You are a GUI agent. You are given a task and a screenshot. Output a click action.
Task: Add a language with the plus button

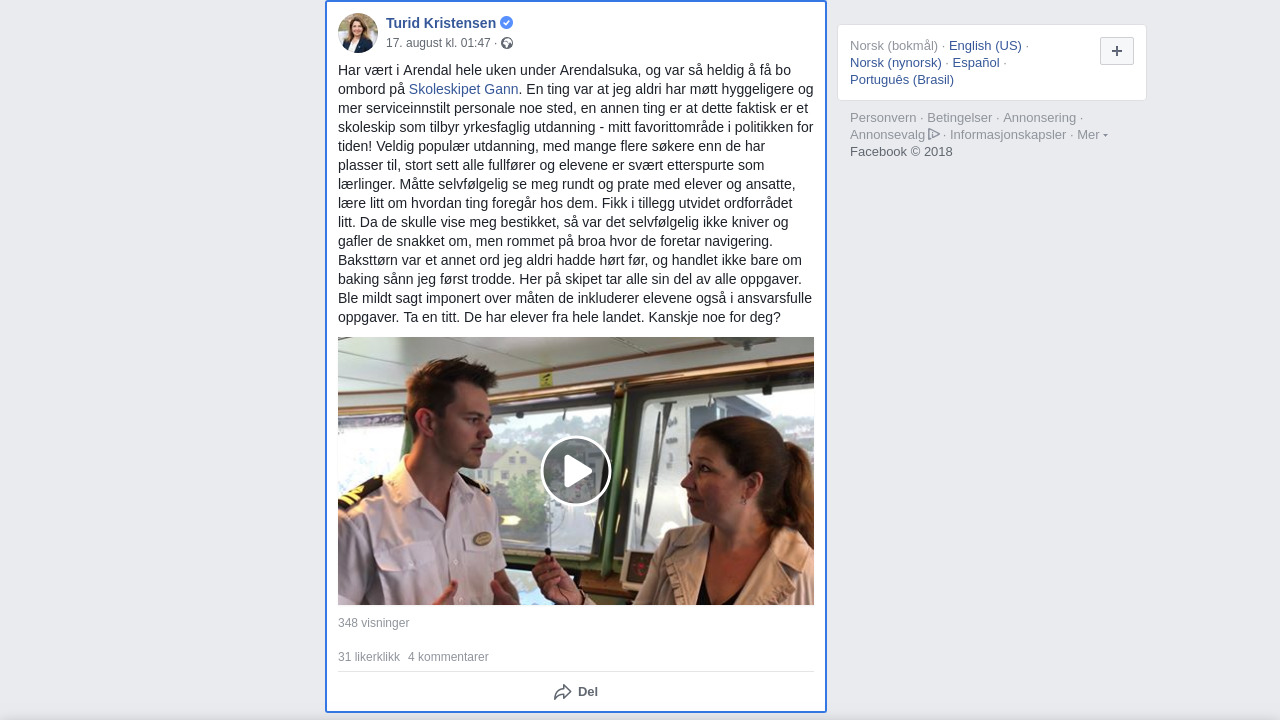point(1117,51)
